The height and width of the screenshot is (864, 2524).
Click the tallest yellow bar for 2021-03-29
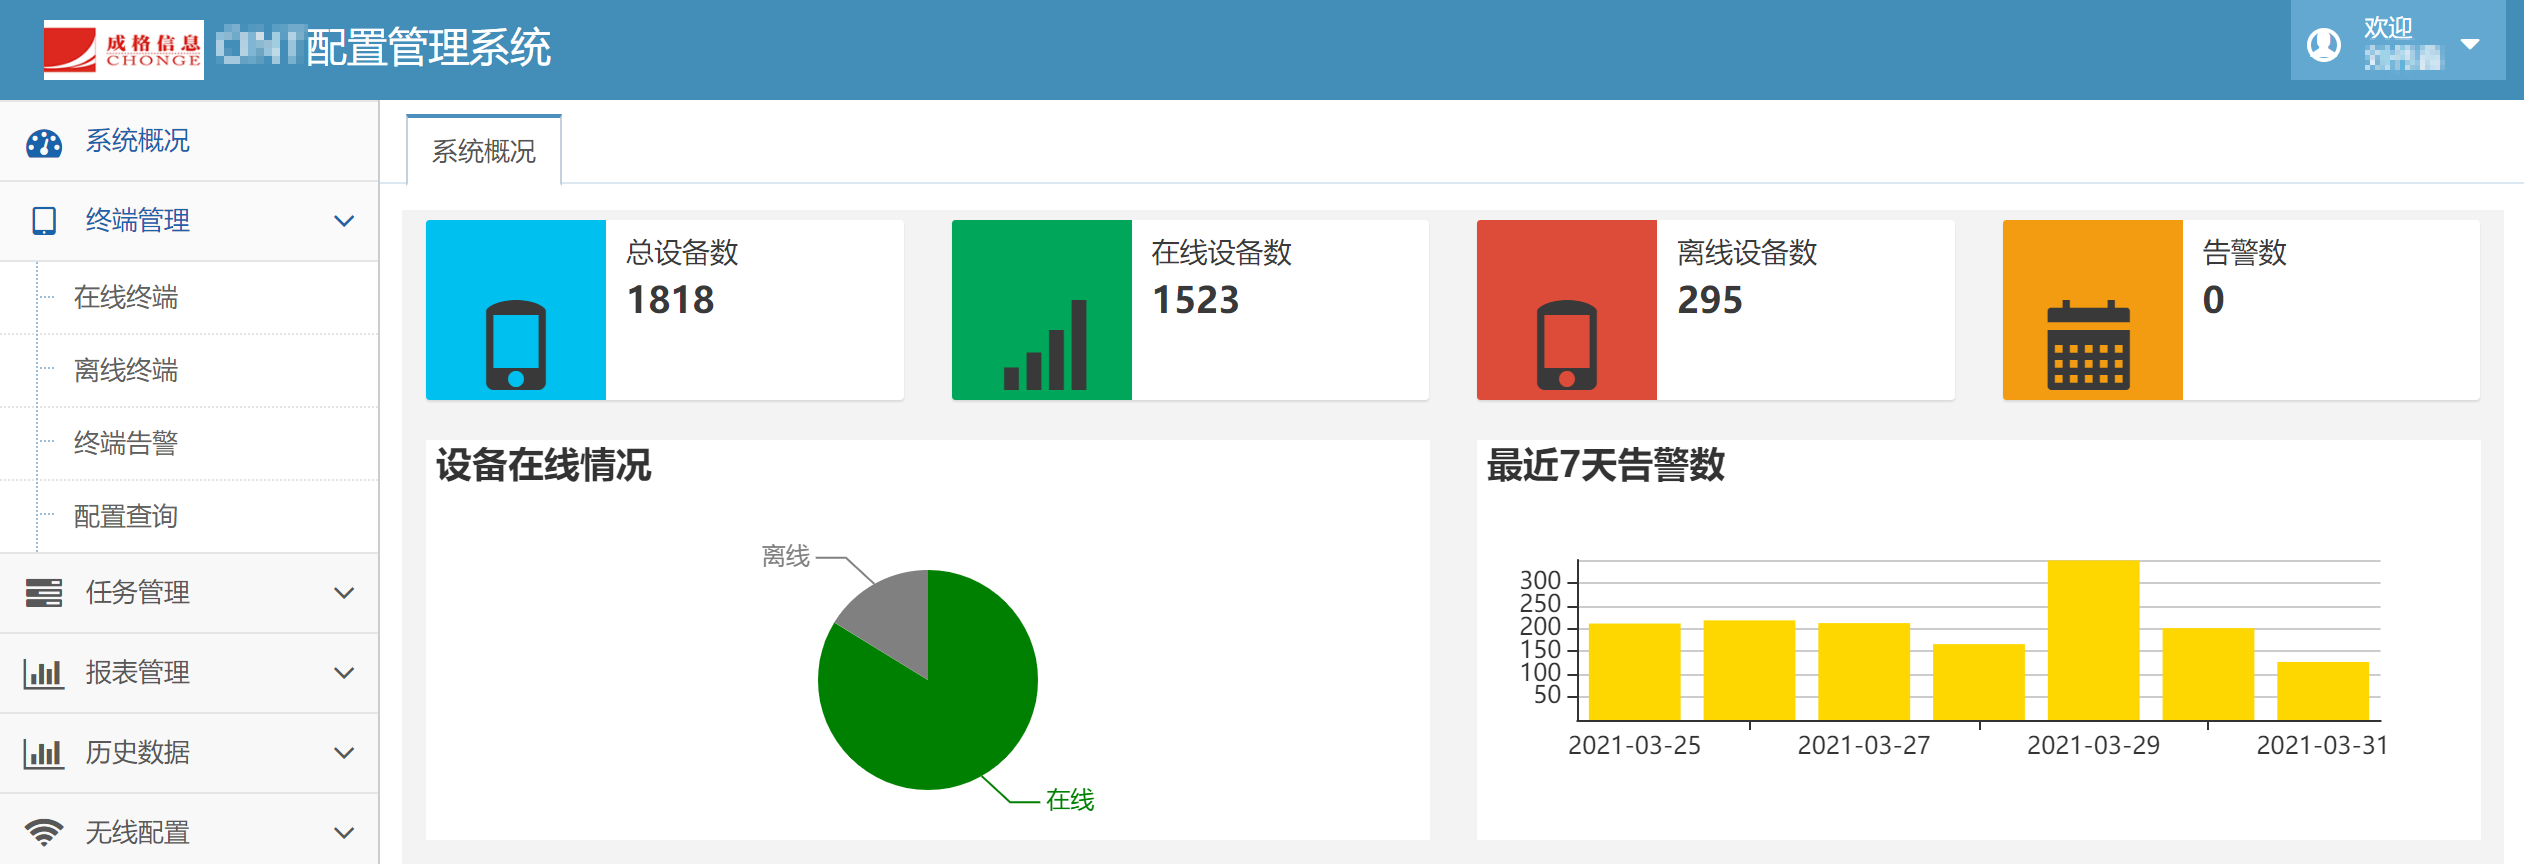[2093, 640]
